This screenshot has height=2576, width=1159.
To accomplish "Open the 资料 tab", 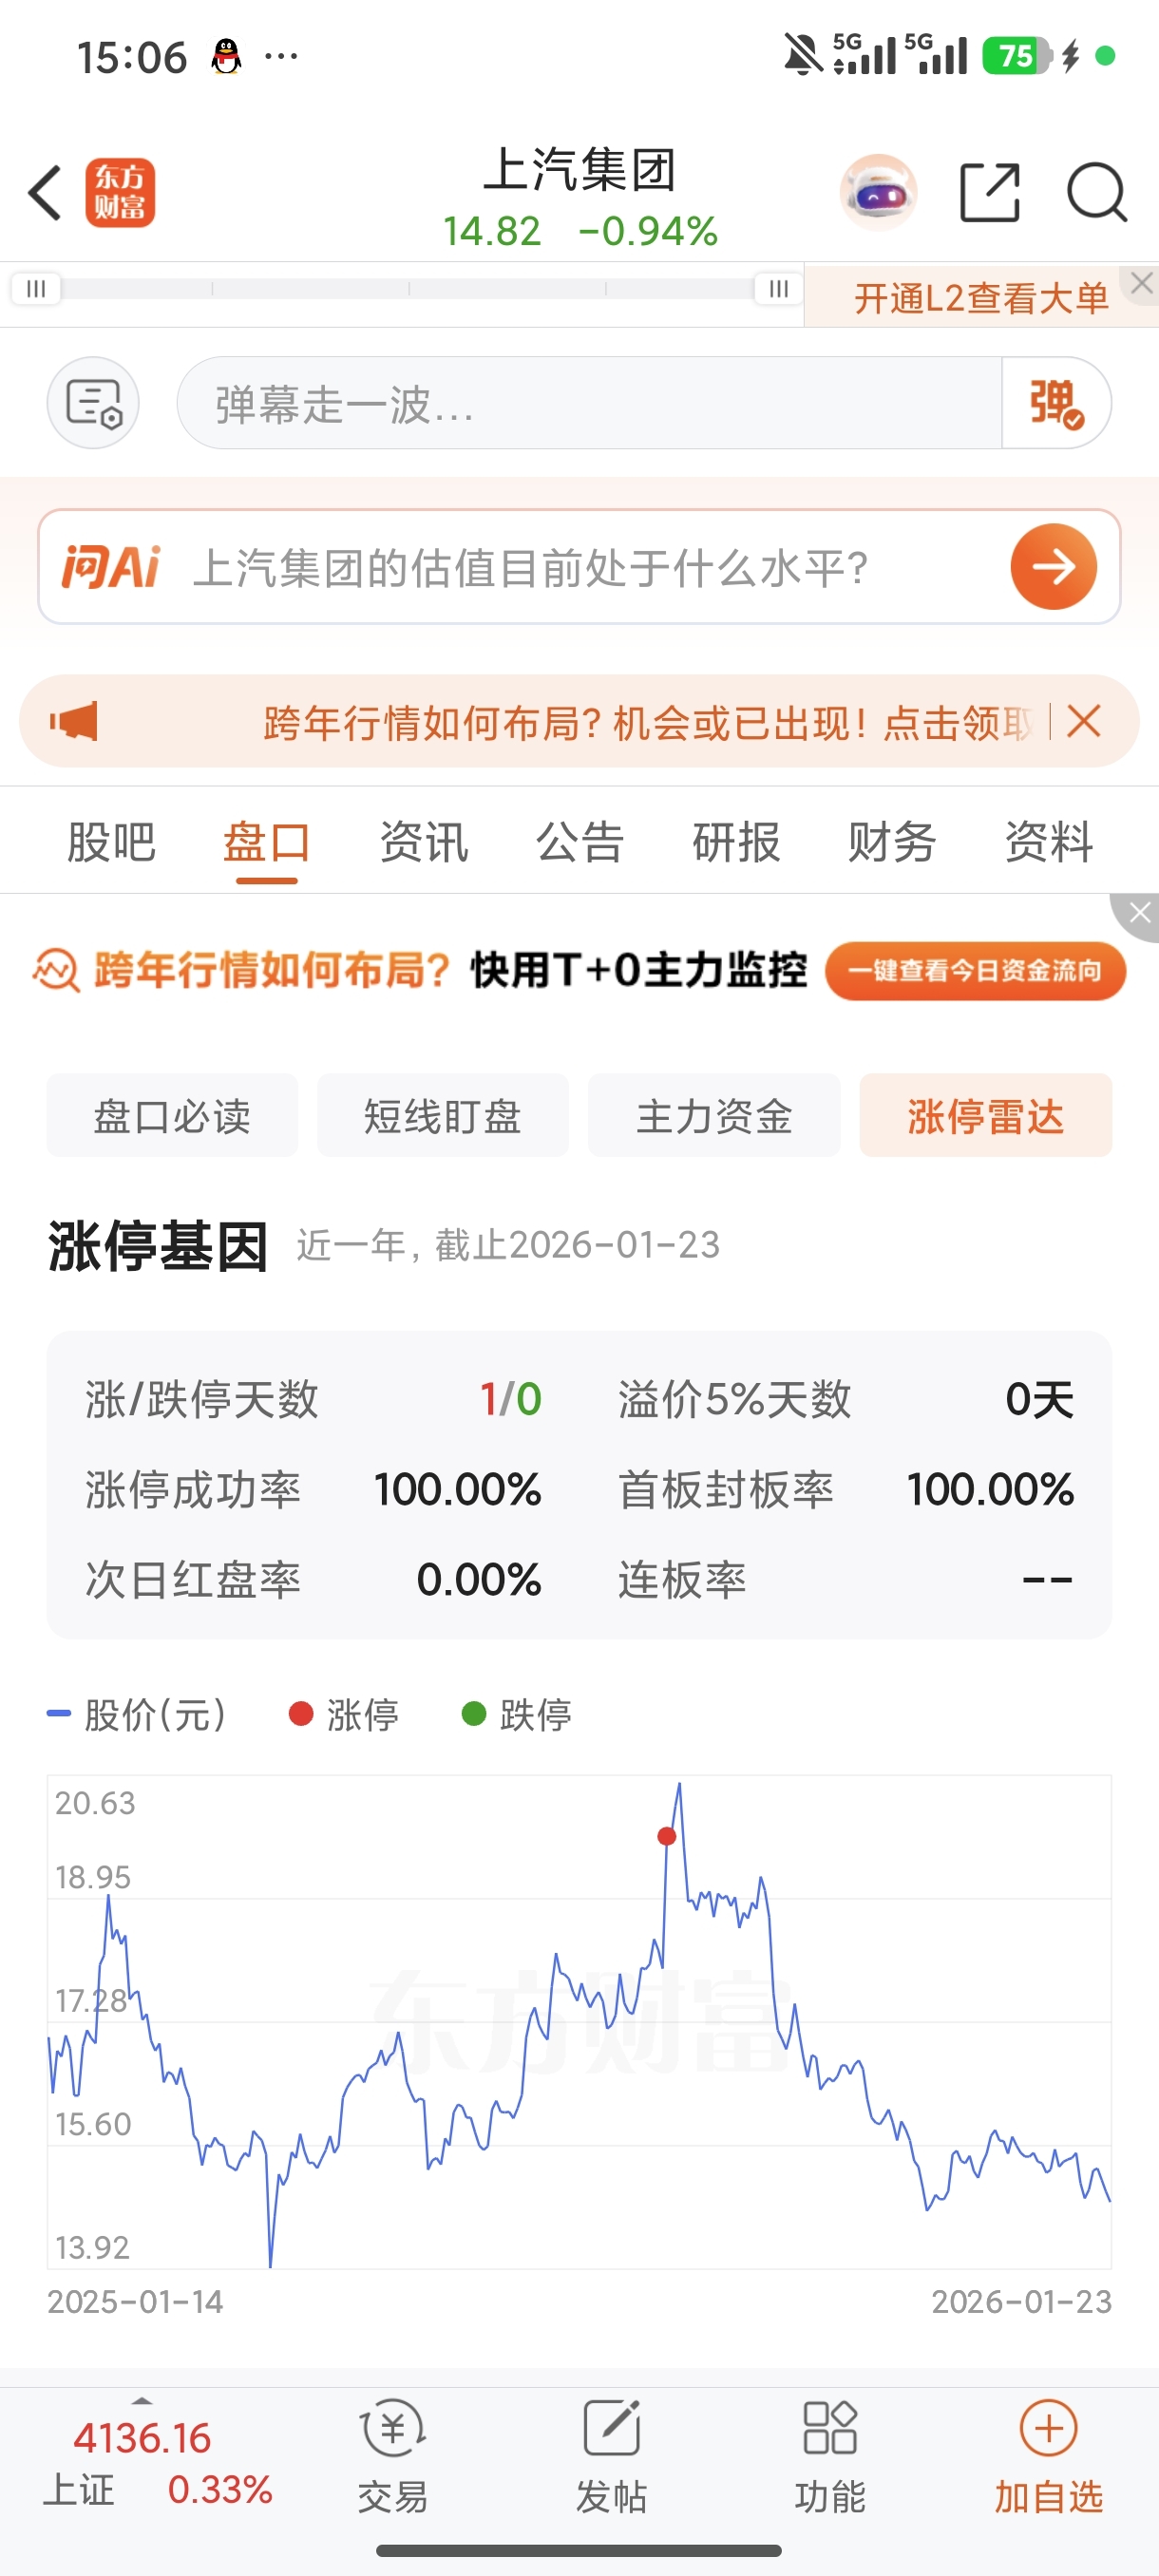I will (1049, 842).
